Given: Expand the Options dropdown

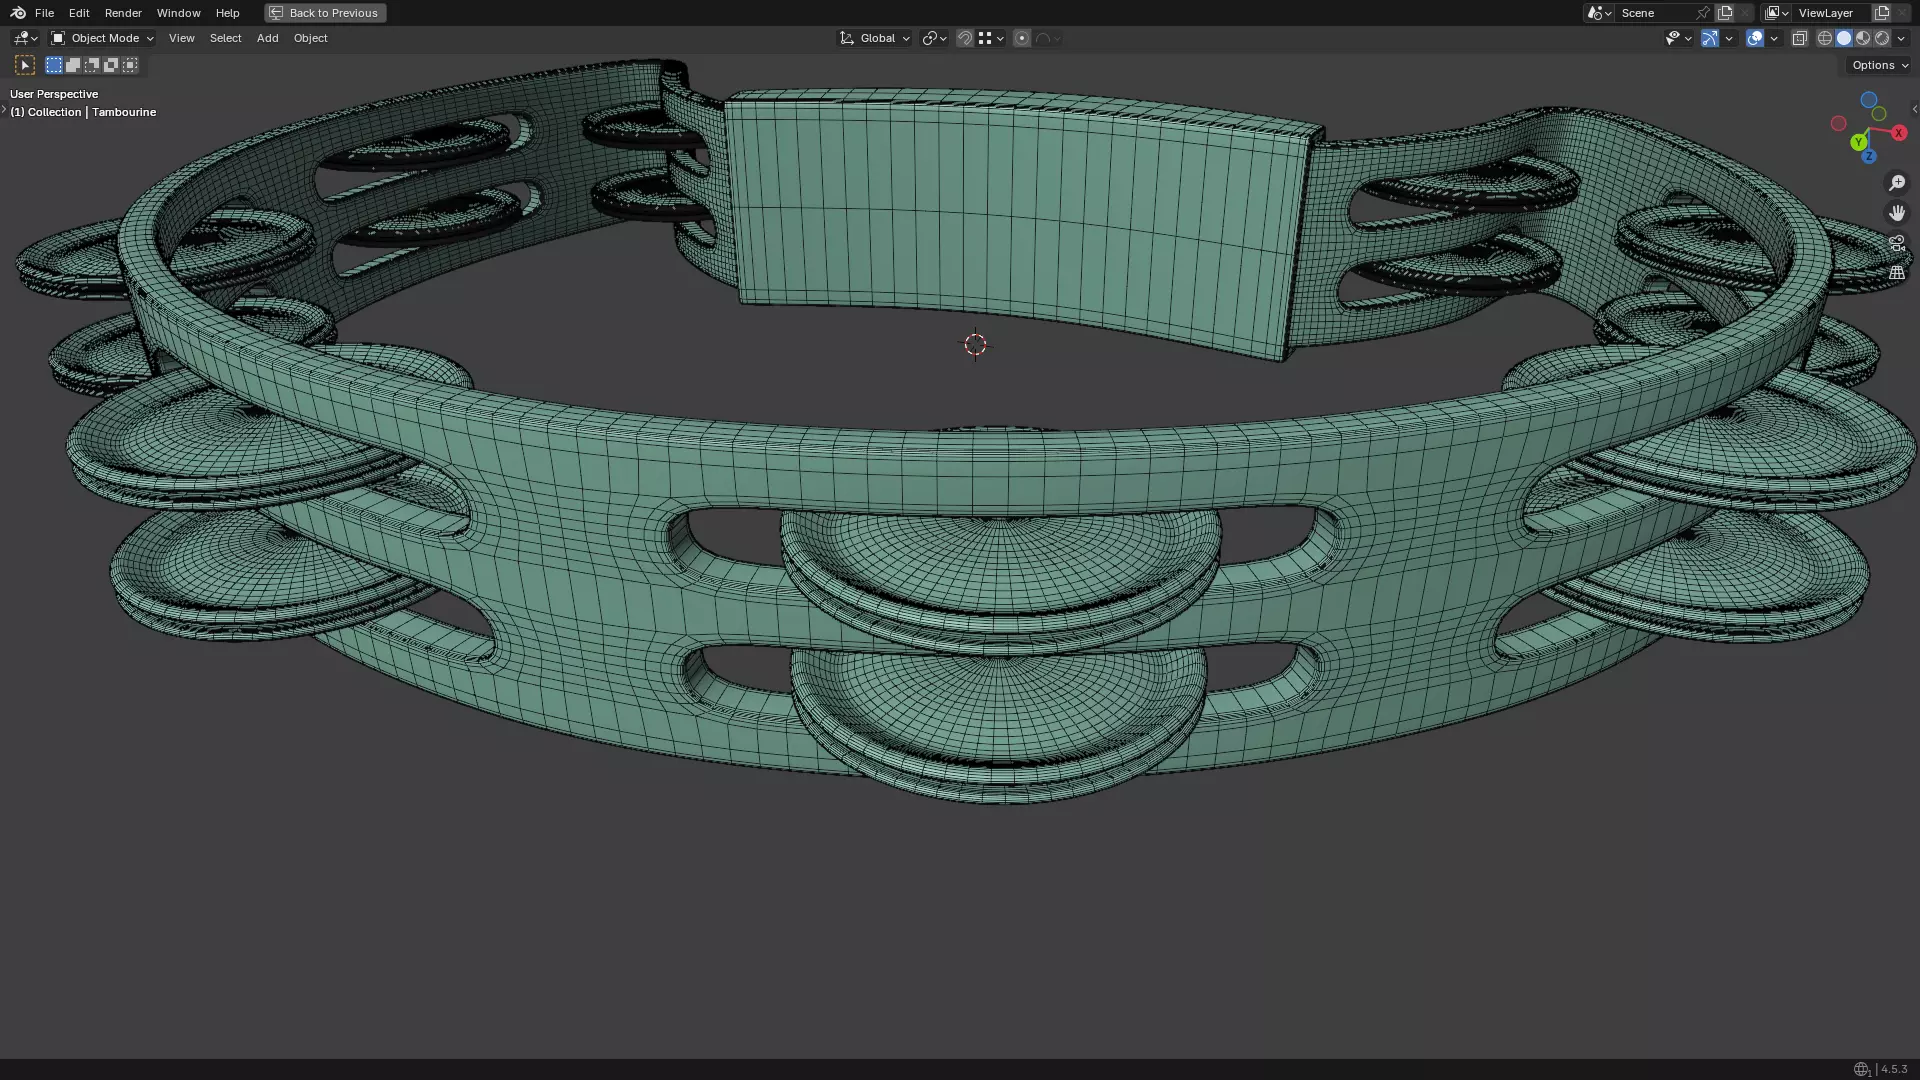Looking at the screenshot, I should (x=1879, y=65).
